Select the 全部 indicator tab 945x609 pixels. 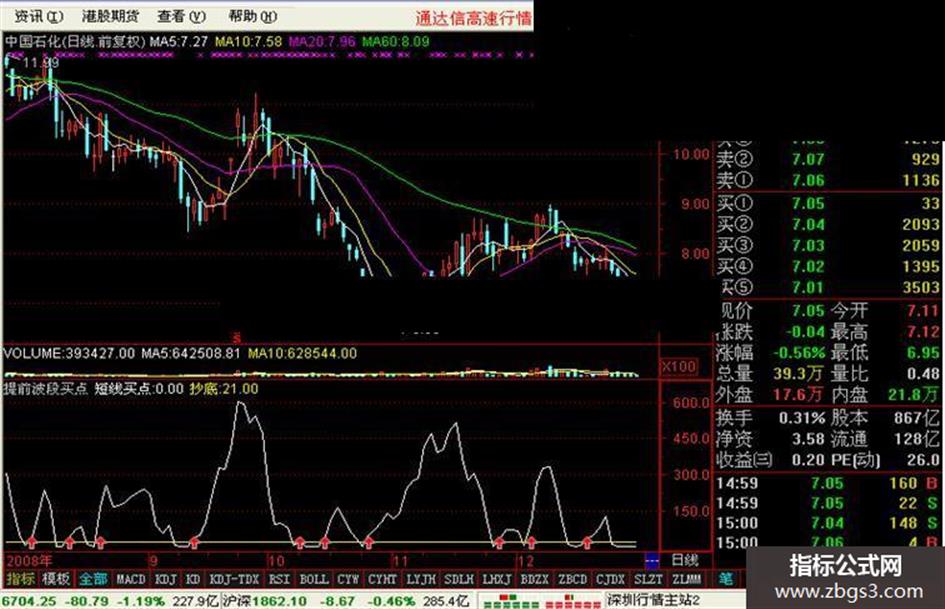tap(93, 579)
